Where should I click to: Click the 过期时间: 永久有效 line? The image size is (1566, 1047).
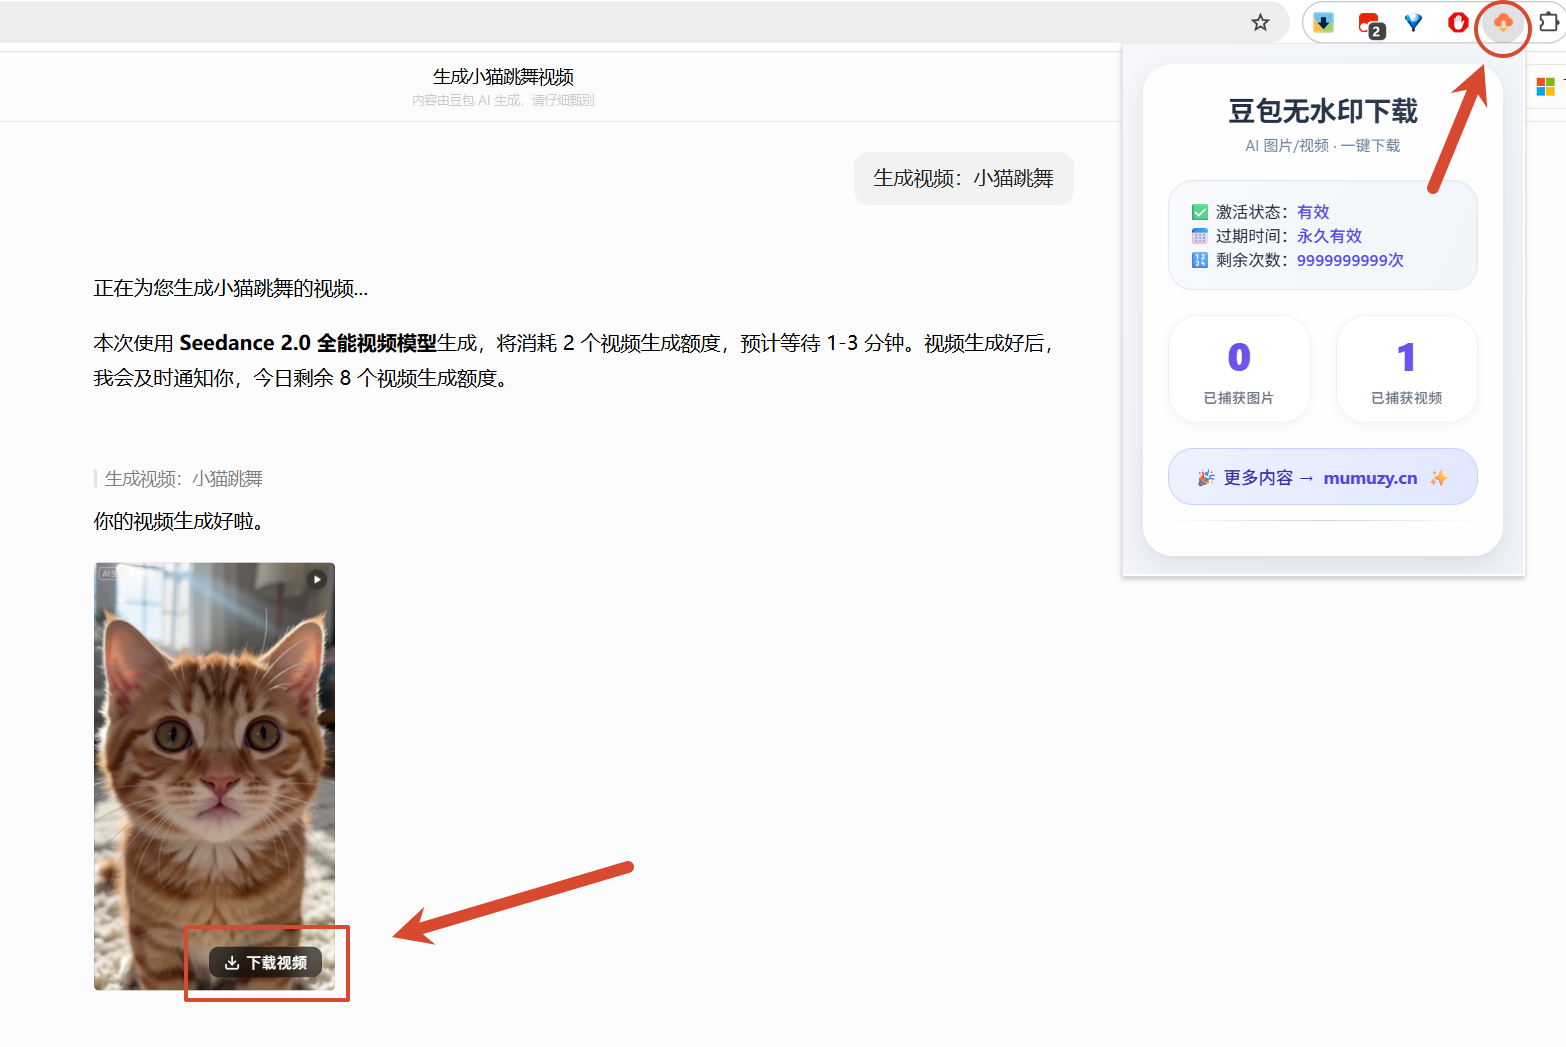(x=1277, y=236)
